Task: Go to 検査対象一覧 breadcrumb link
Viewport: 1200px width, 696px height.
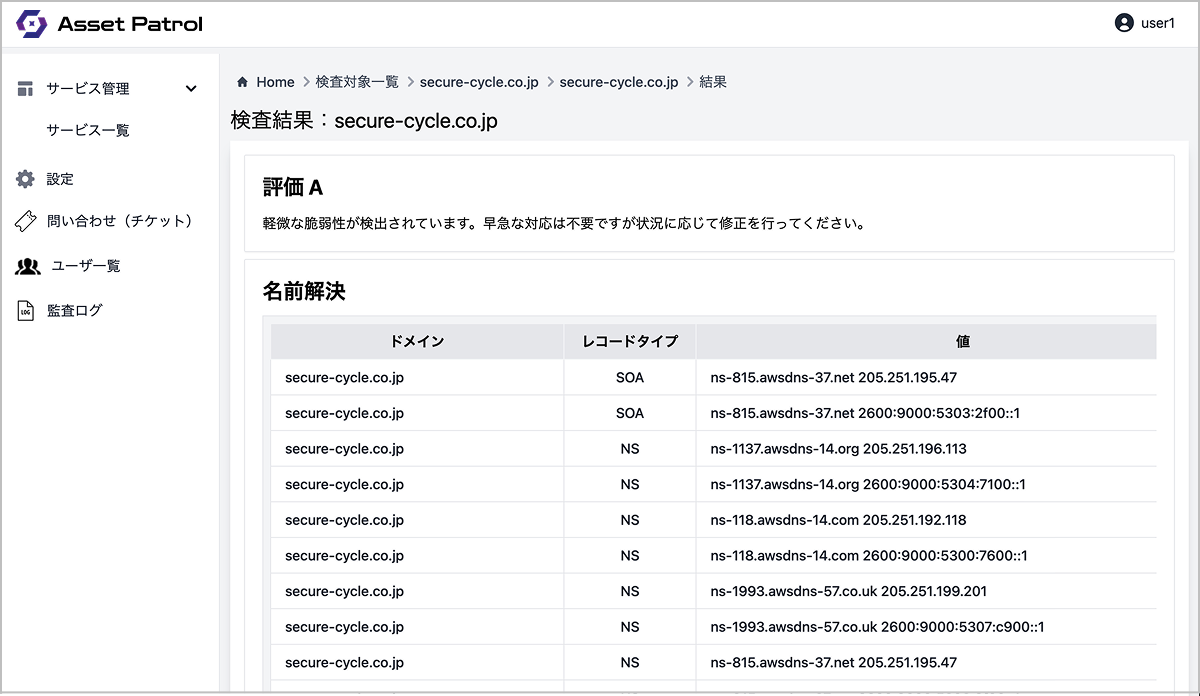Action: (x=357, y=82)
